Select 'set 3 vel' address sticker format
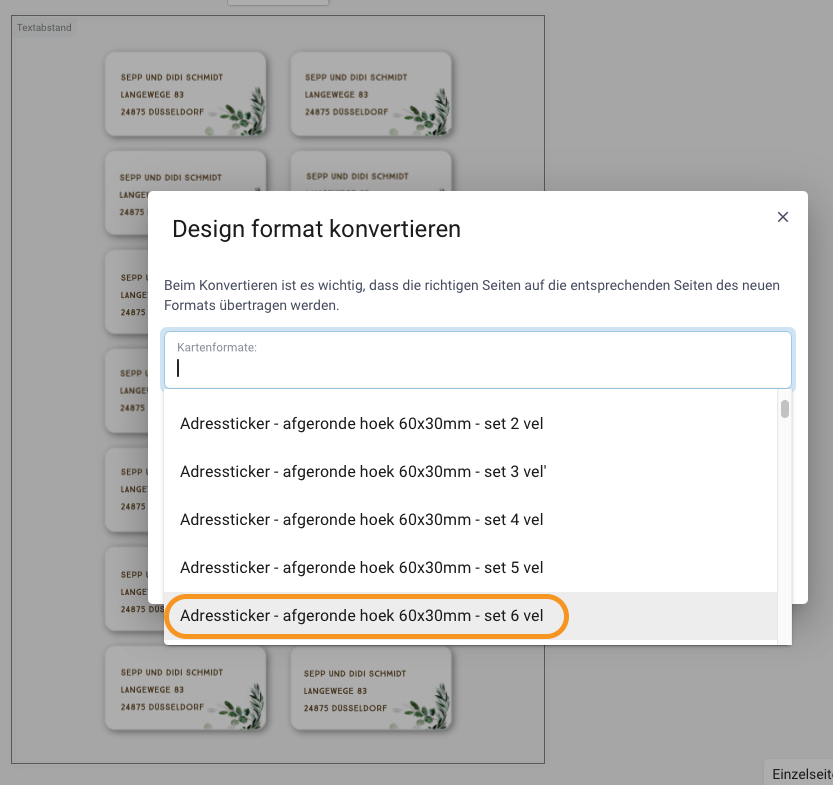 470,472
